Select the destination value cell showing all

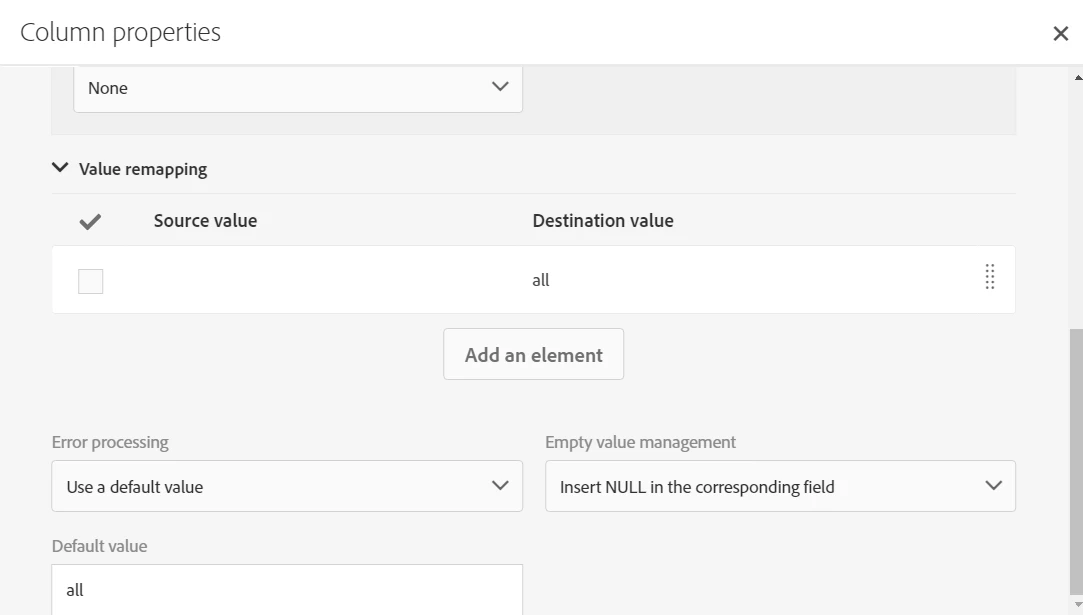coord(541,281)
